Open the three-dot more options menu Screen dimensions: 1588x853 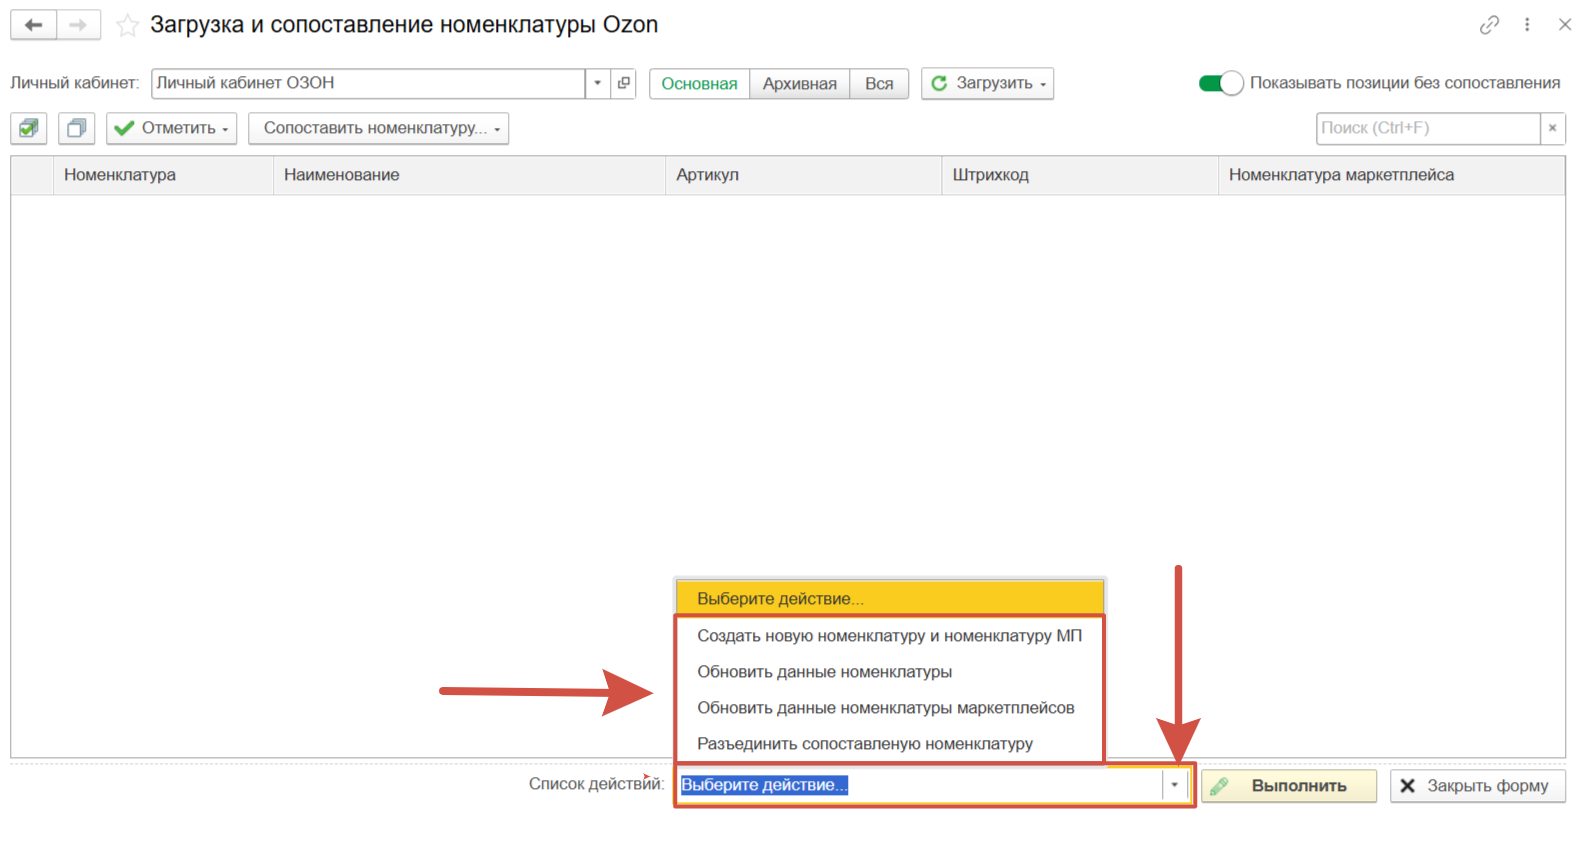(x=1527, y=25)
